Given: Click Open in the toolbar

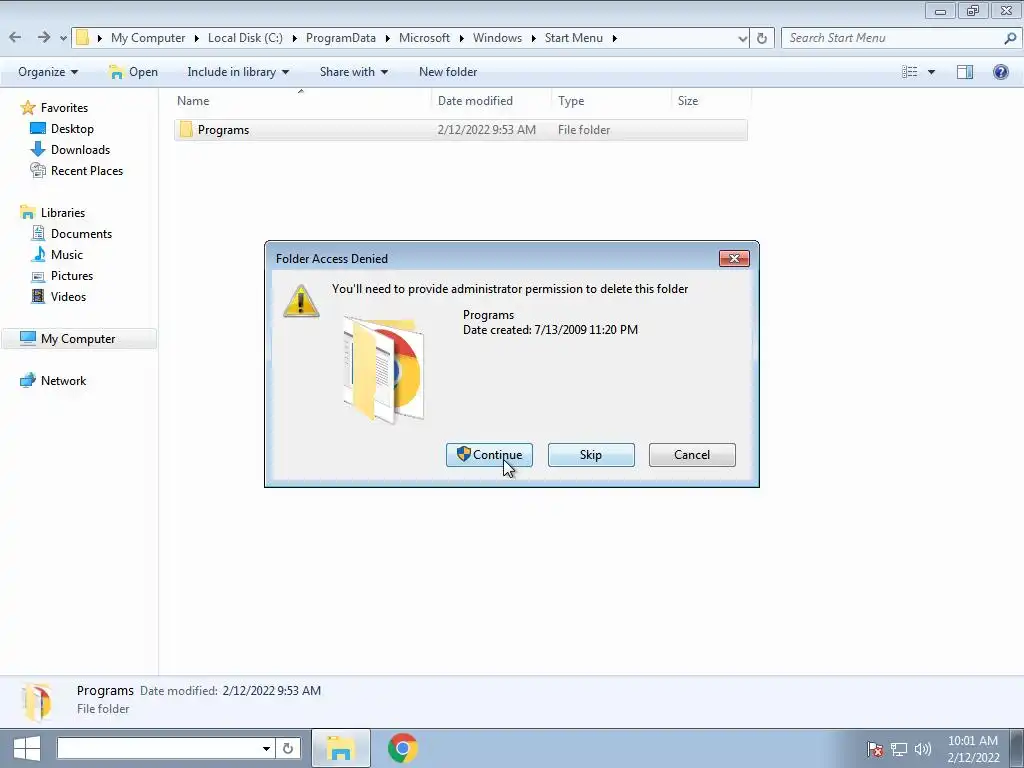Looking at the screenshot, I should pyautogui.click(x=133, y=72).
